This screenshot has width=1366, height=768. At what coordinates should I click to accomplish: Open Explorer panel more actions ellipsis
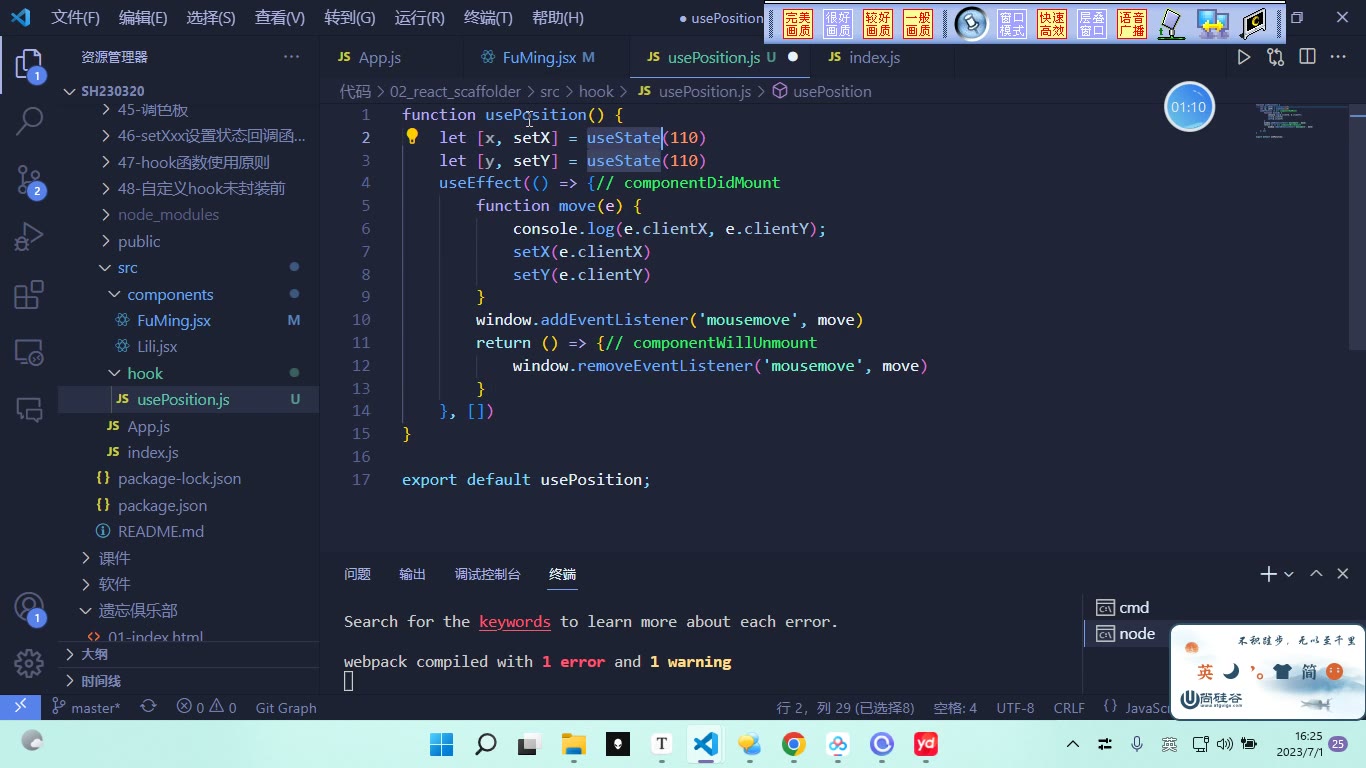(291, 57)
